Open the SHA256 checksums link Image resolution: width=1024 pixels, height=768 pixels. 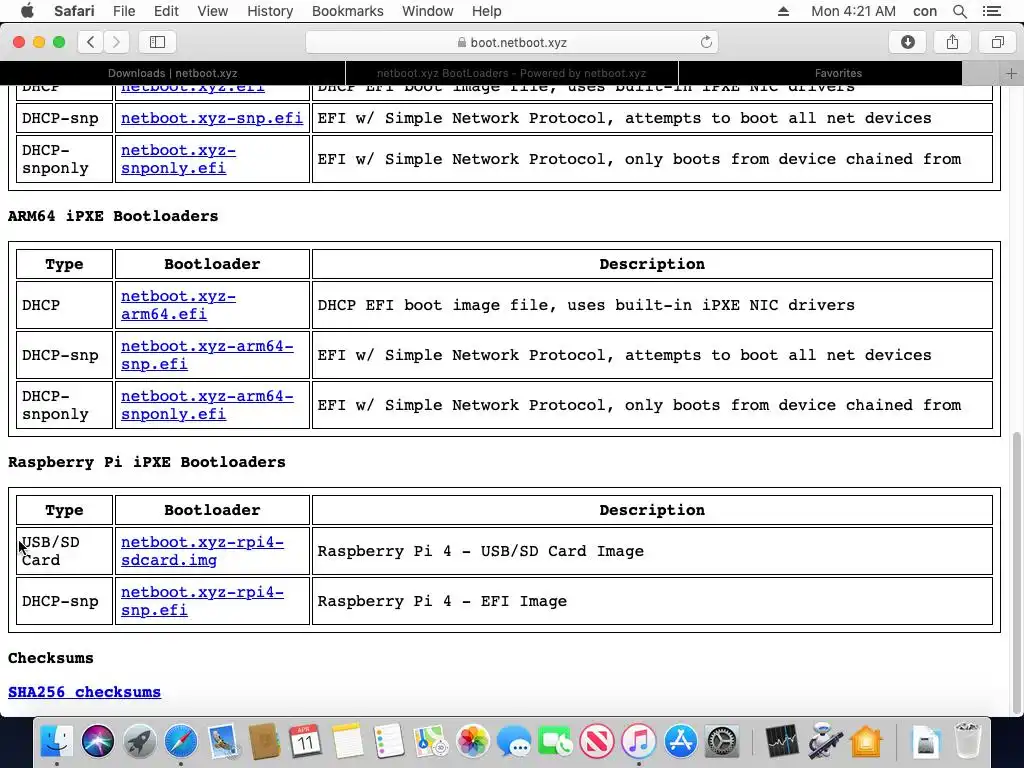[x=84, y=692]
